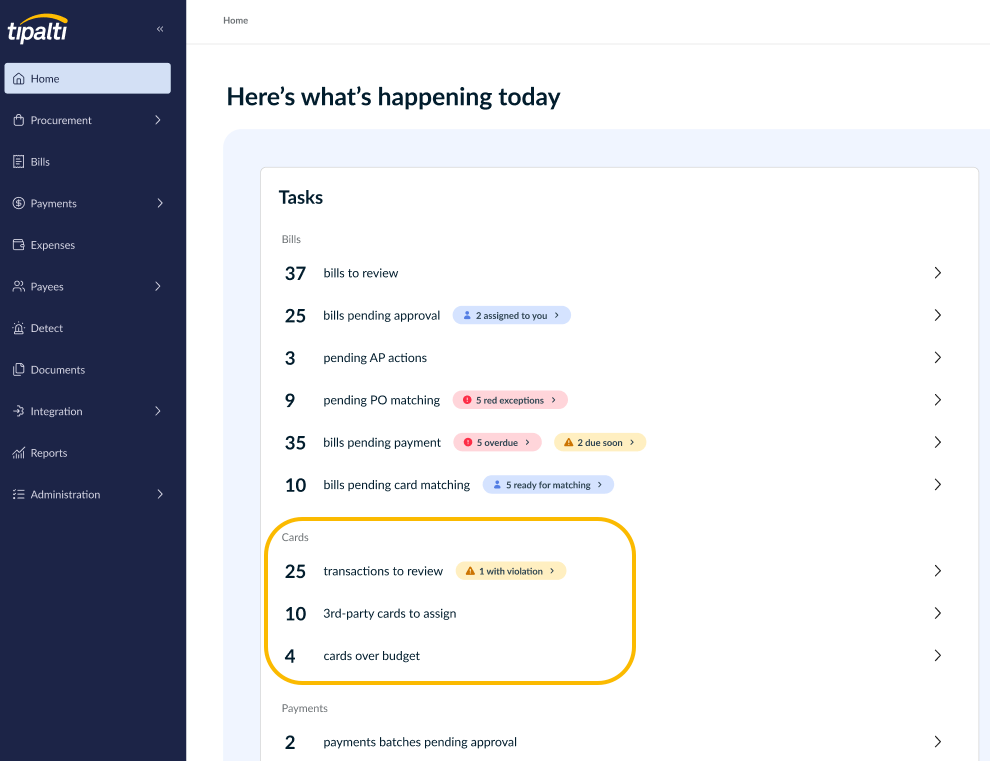
Task: Select the '5 overdue' pill
Action: coord(498,442)
